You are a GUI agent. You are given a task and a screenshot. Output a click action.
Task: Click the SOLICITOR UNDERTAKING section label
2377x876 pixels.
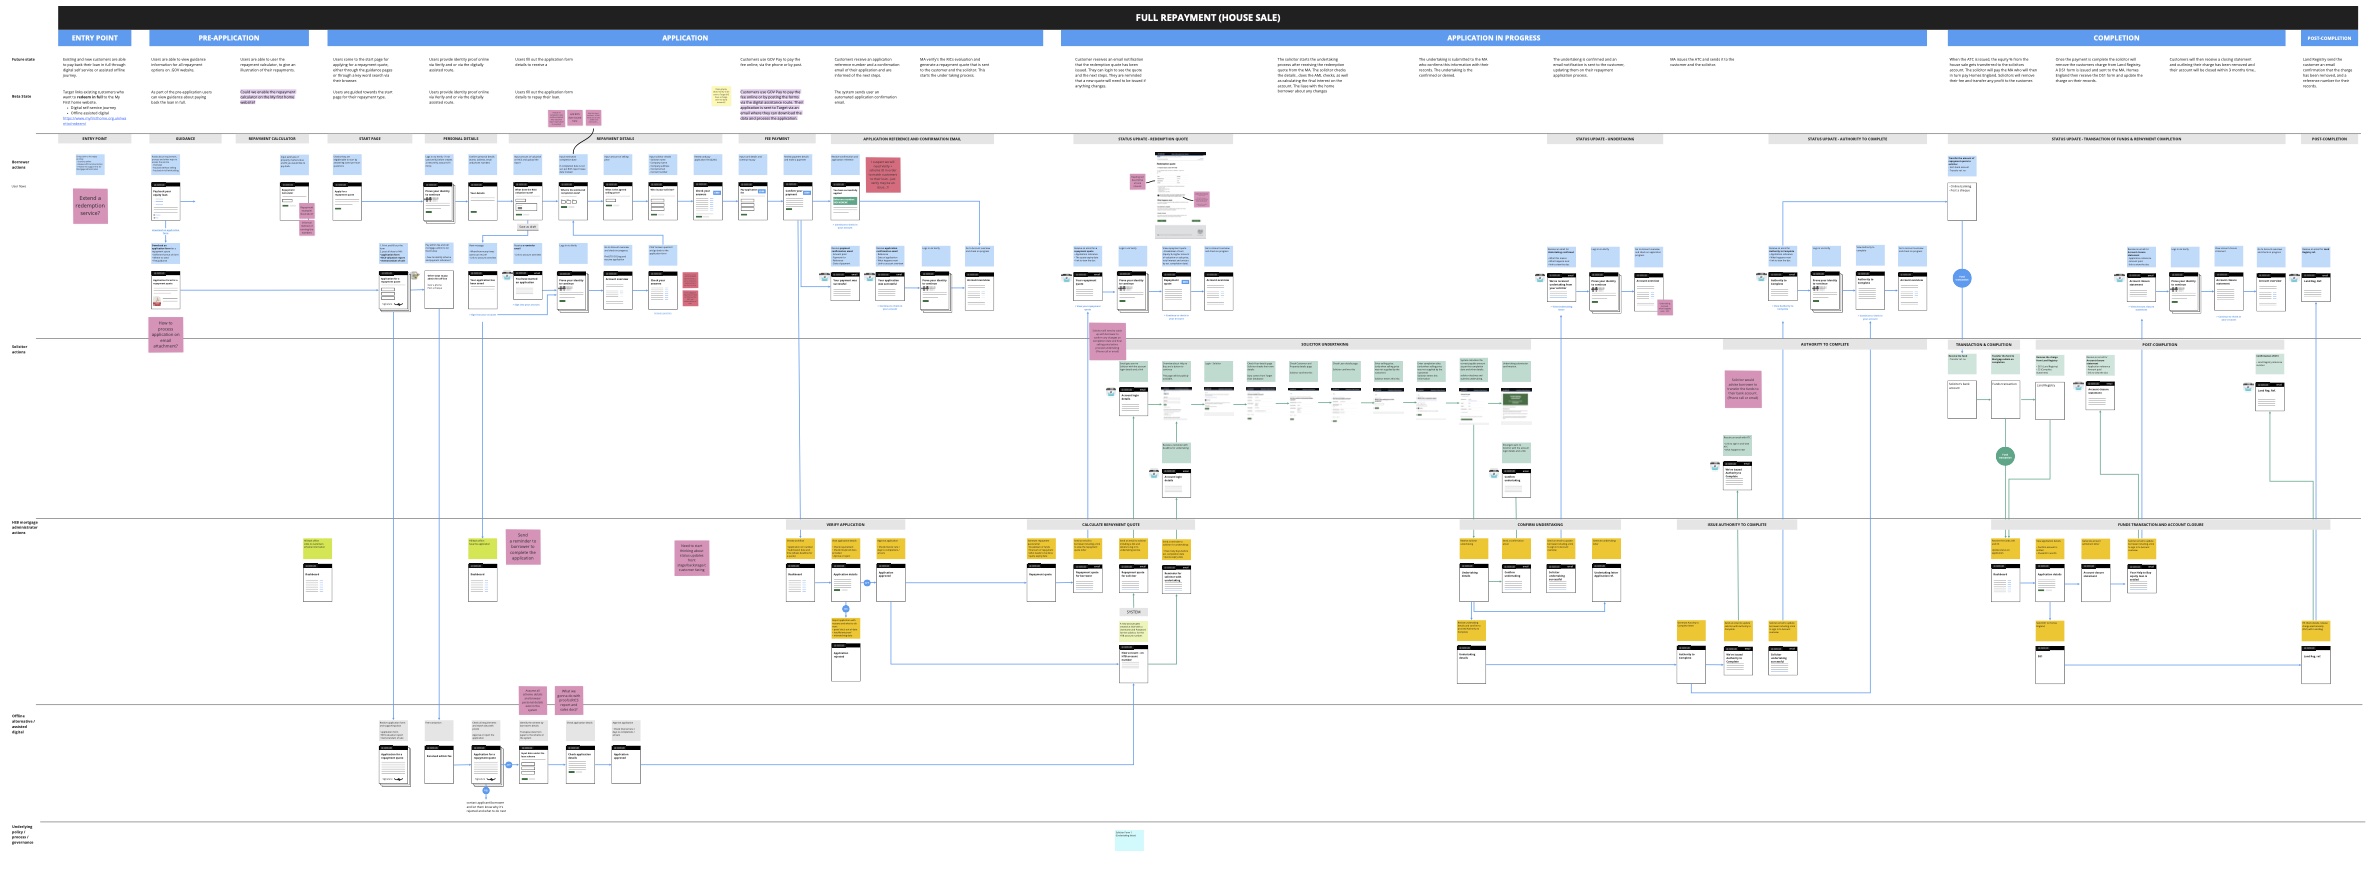pyautogui.click(x=1324, y=344)
